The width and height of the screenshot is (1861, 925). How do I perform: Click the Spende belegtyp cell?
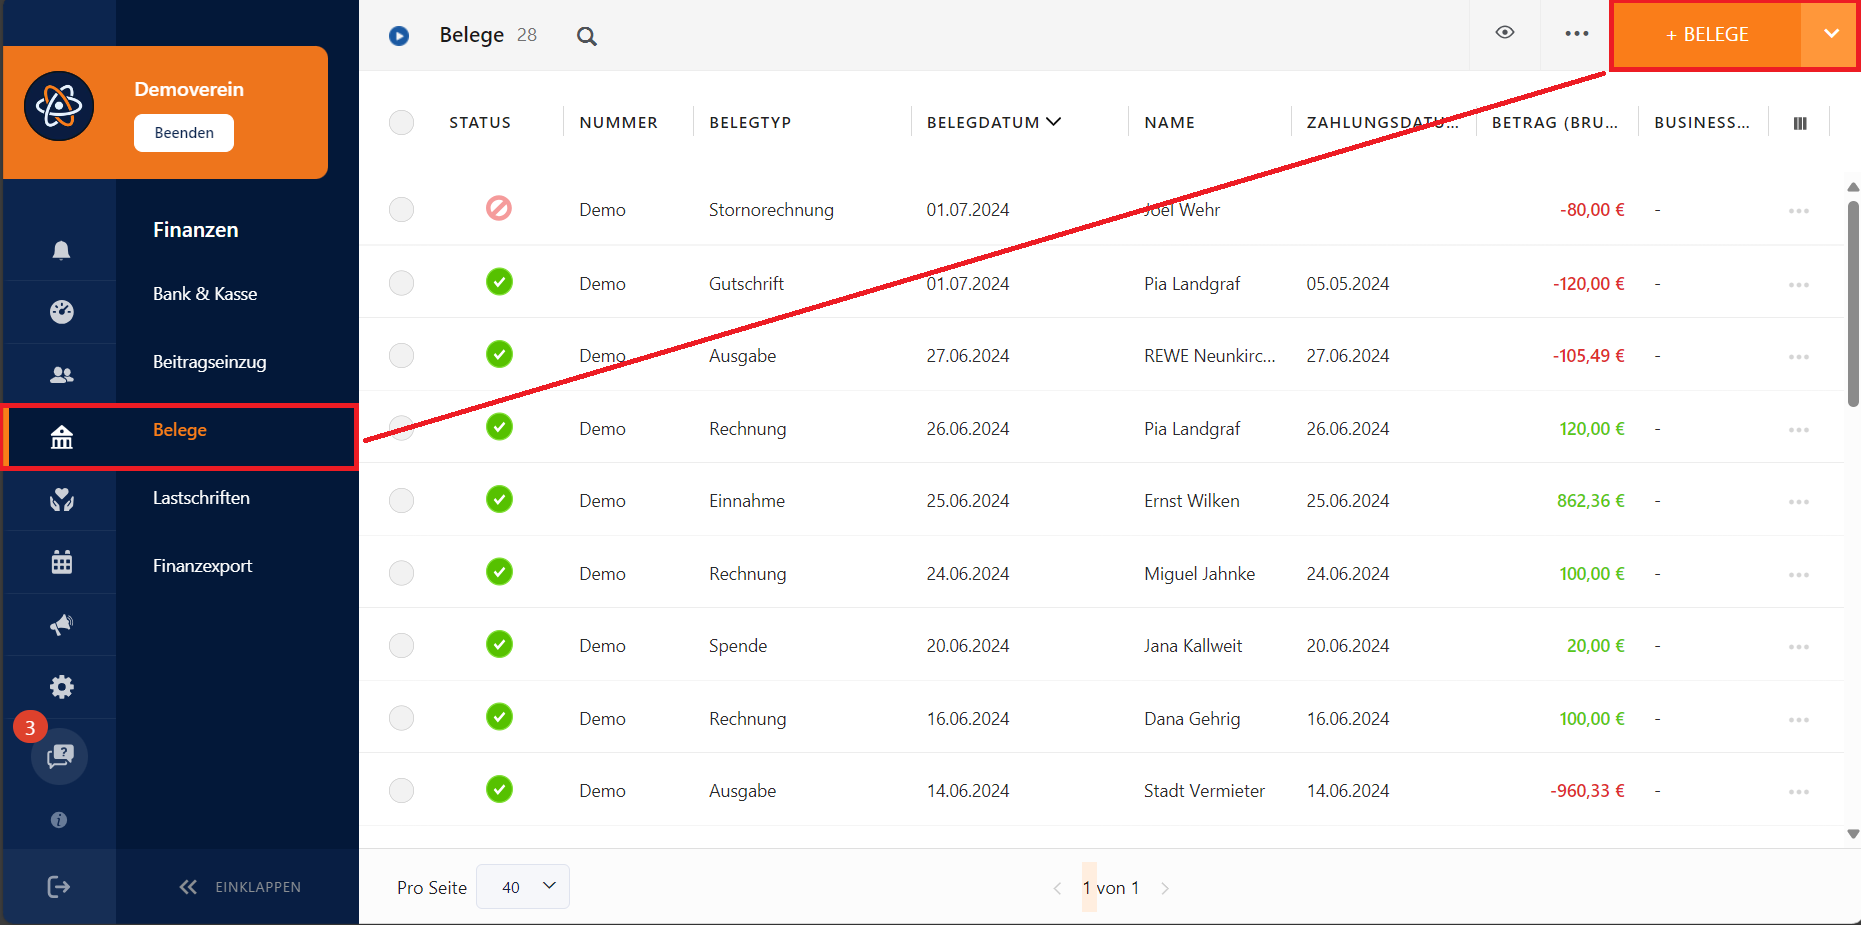738,646
